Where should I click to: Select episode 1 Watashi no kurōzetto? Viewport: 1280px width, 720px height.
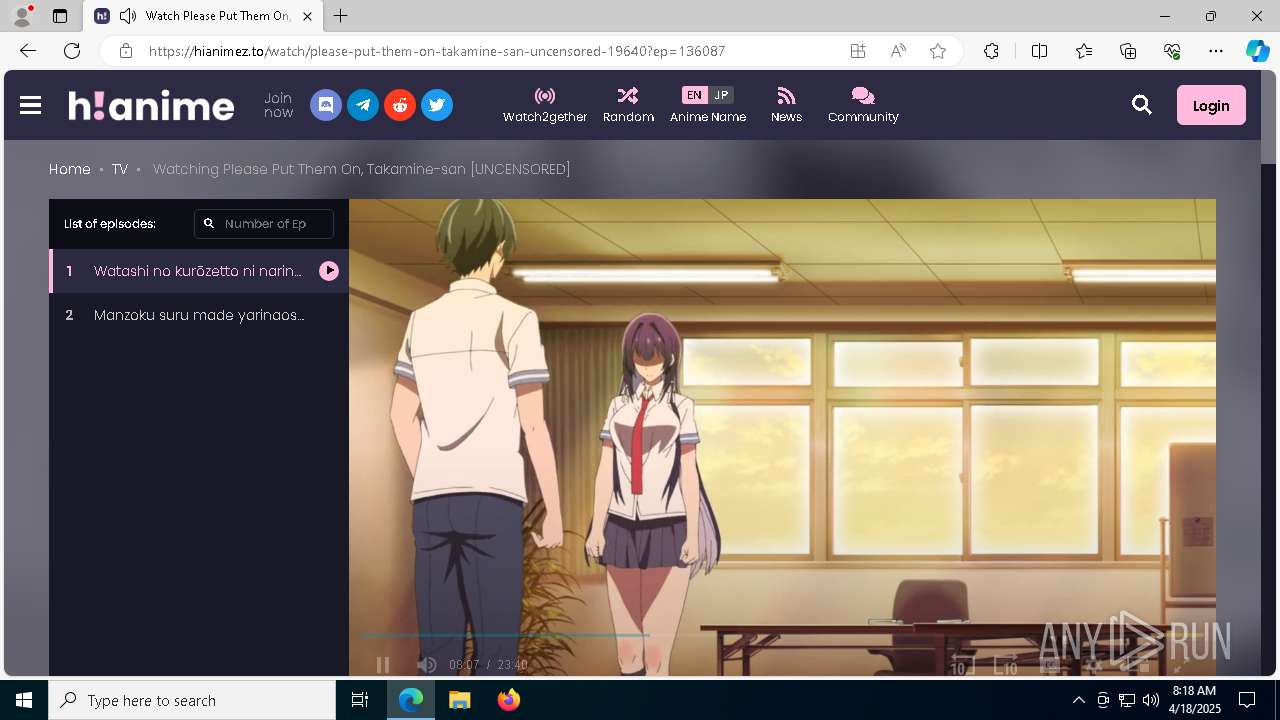pos(199,271)
